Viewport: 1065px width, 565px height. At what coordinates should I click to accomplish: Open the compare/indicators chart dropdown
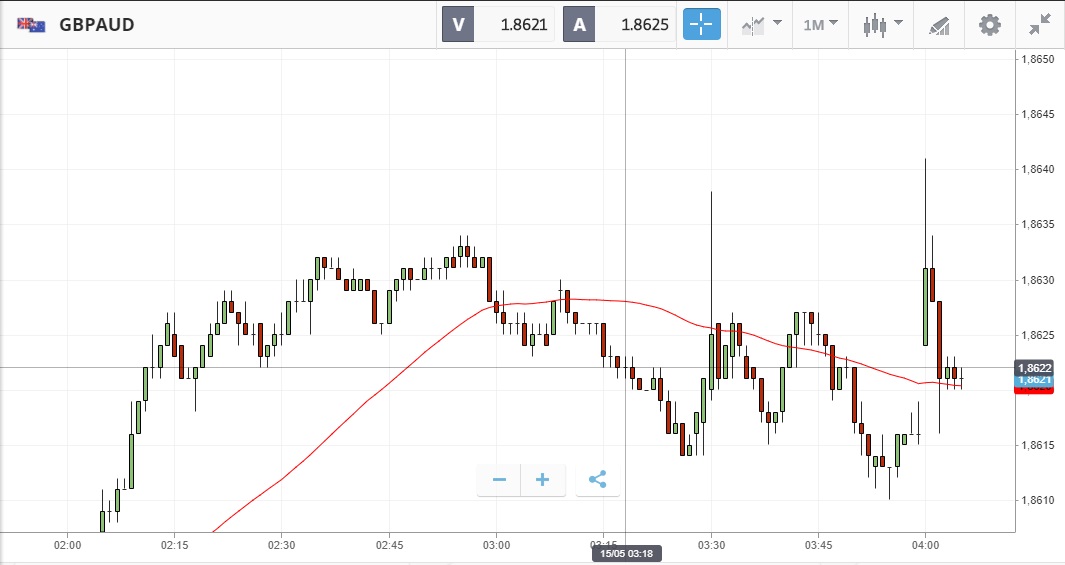point(761,25)
